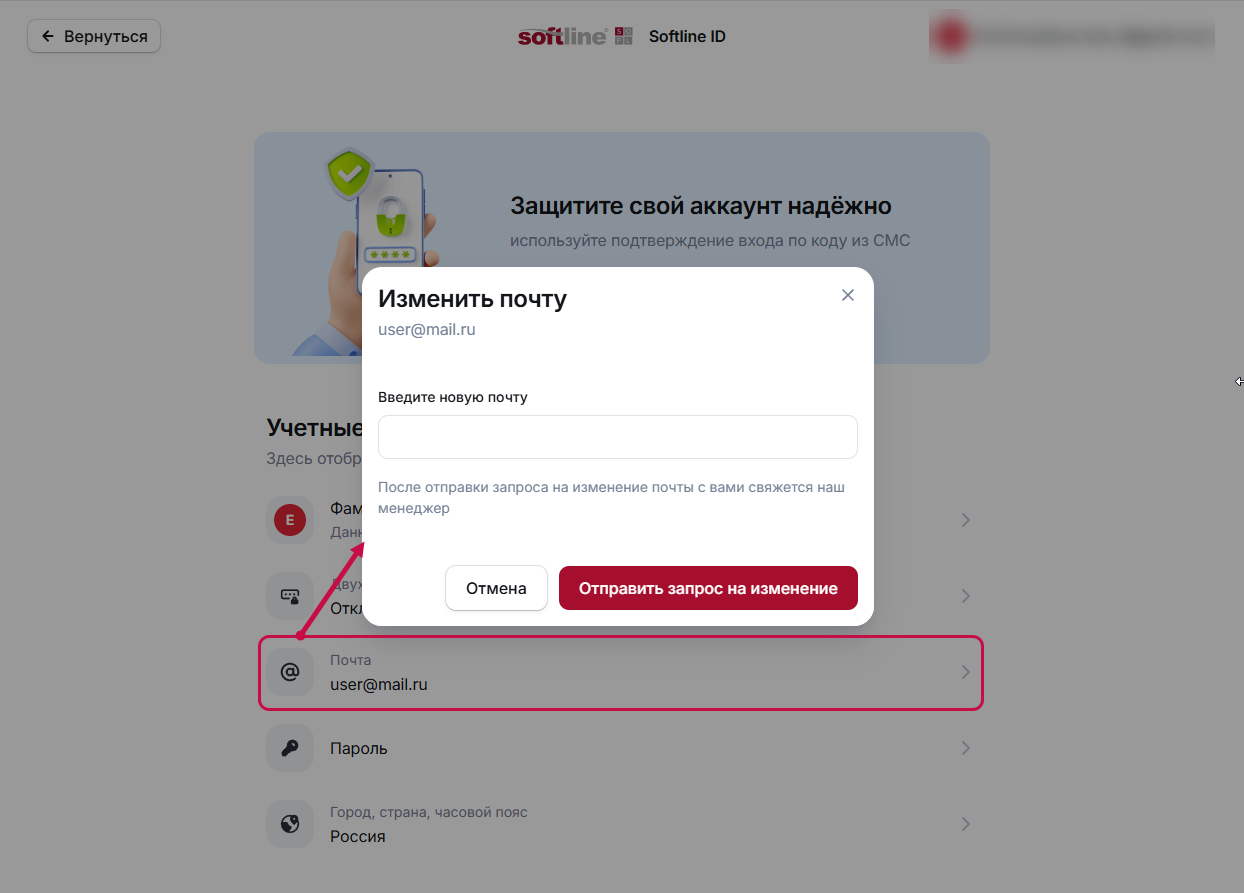This screenshot has height=893, width=1244.
Task: Click the two-factor authentication icon
Action: (x=290, y=596)
